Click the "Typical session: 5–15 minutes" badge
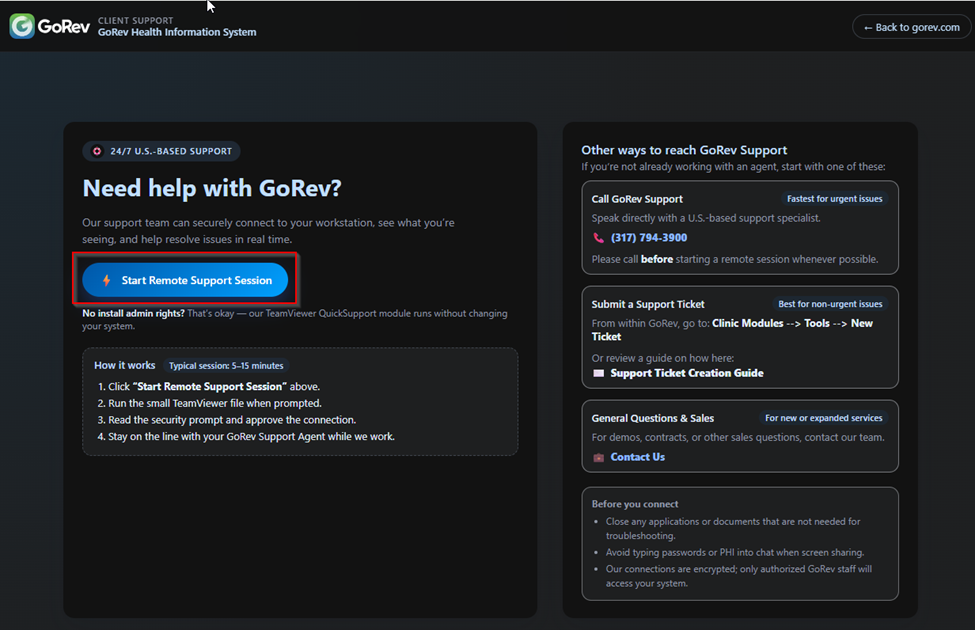The width and height of the screenshot is (975, 630). (226, 366)
